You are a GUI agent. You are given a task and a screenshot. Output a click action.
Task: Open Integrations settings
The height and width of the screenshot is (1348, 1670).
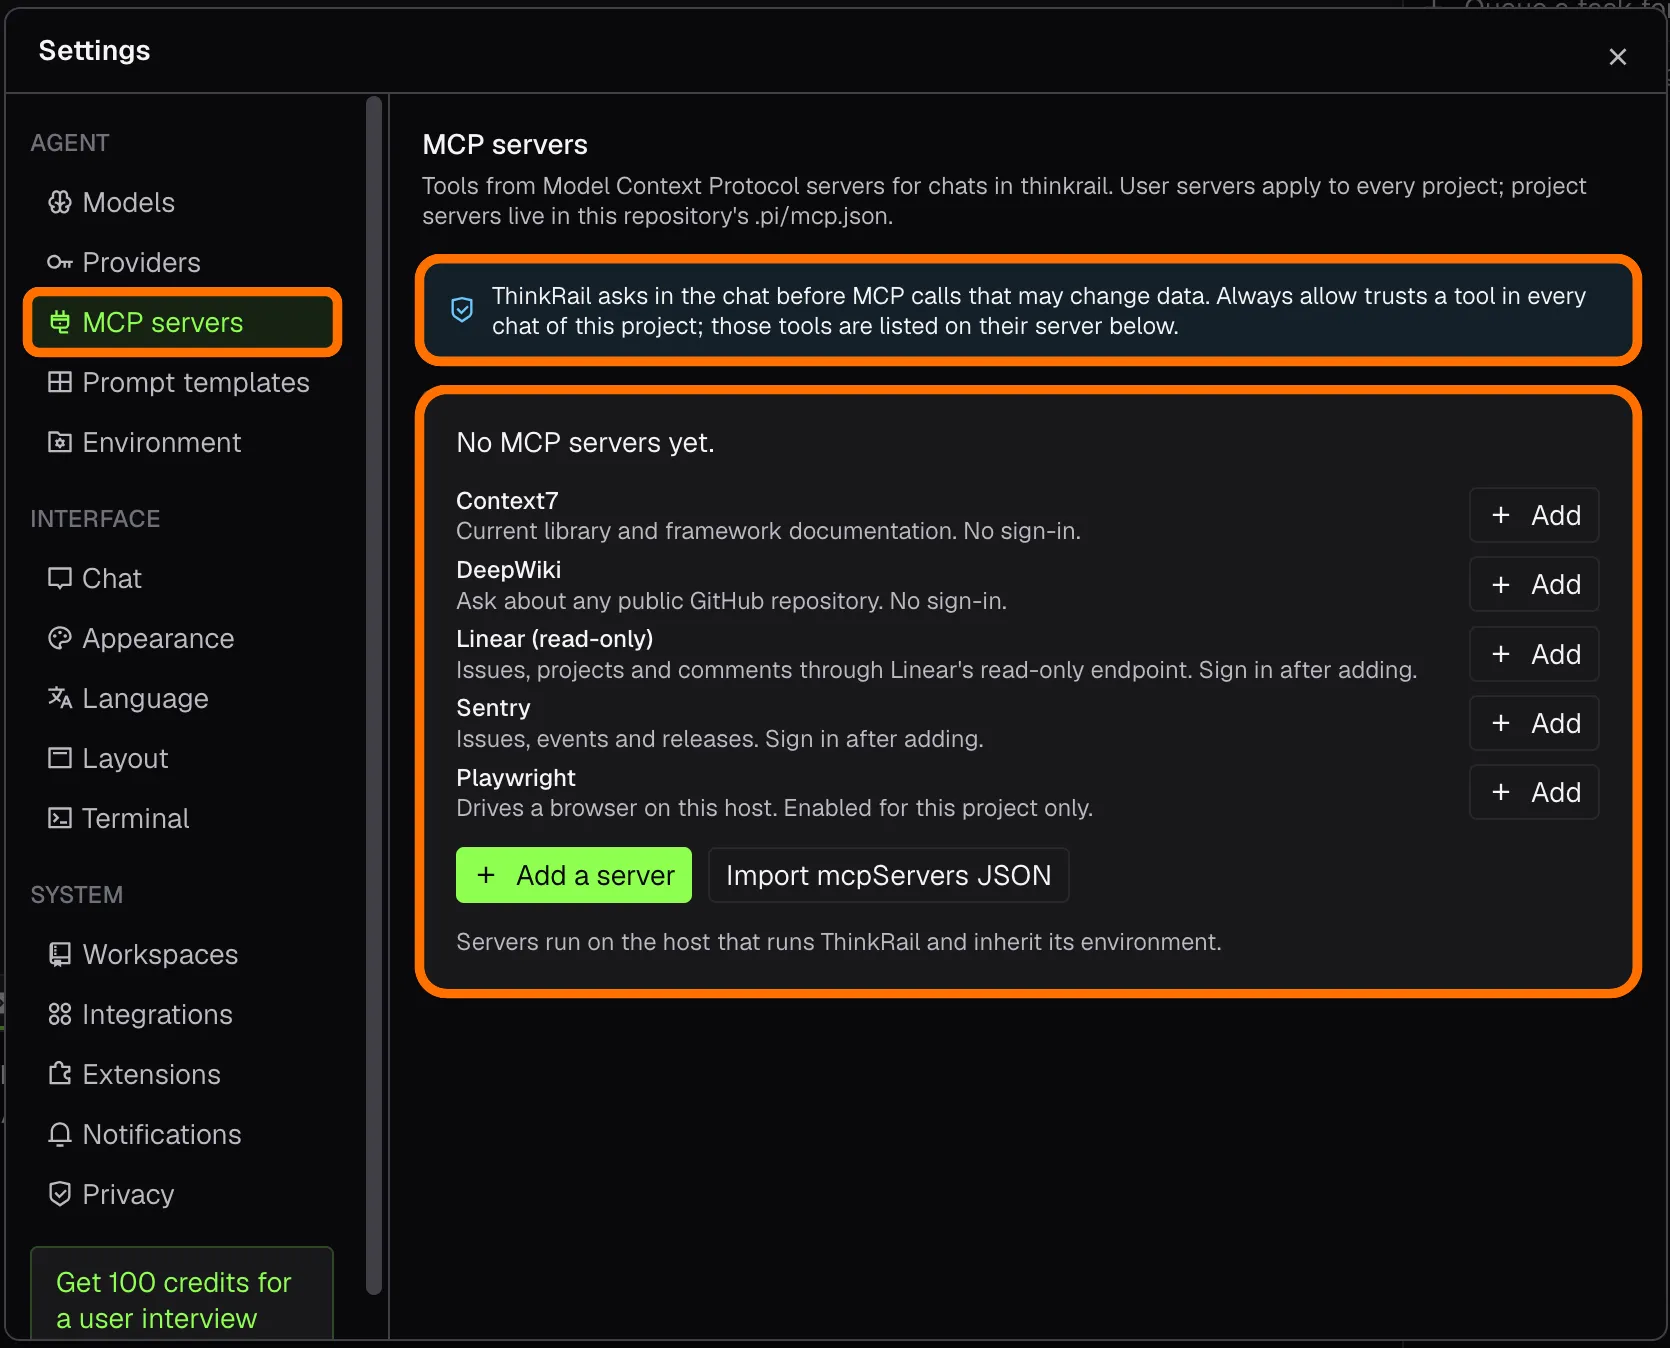182,1014
